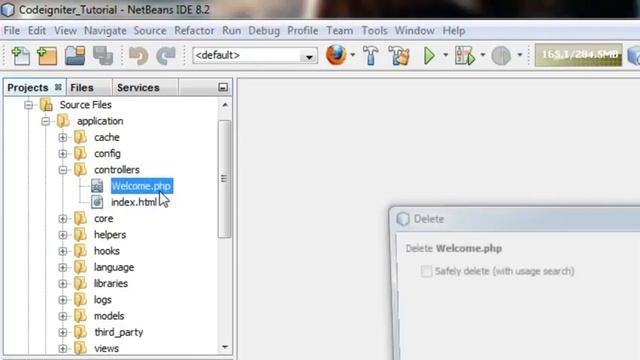Click the Open Project toolbar icon

pyautogui.click(x=75, y=56)
